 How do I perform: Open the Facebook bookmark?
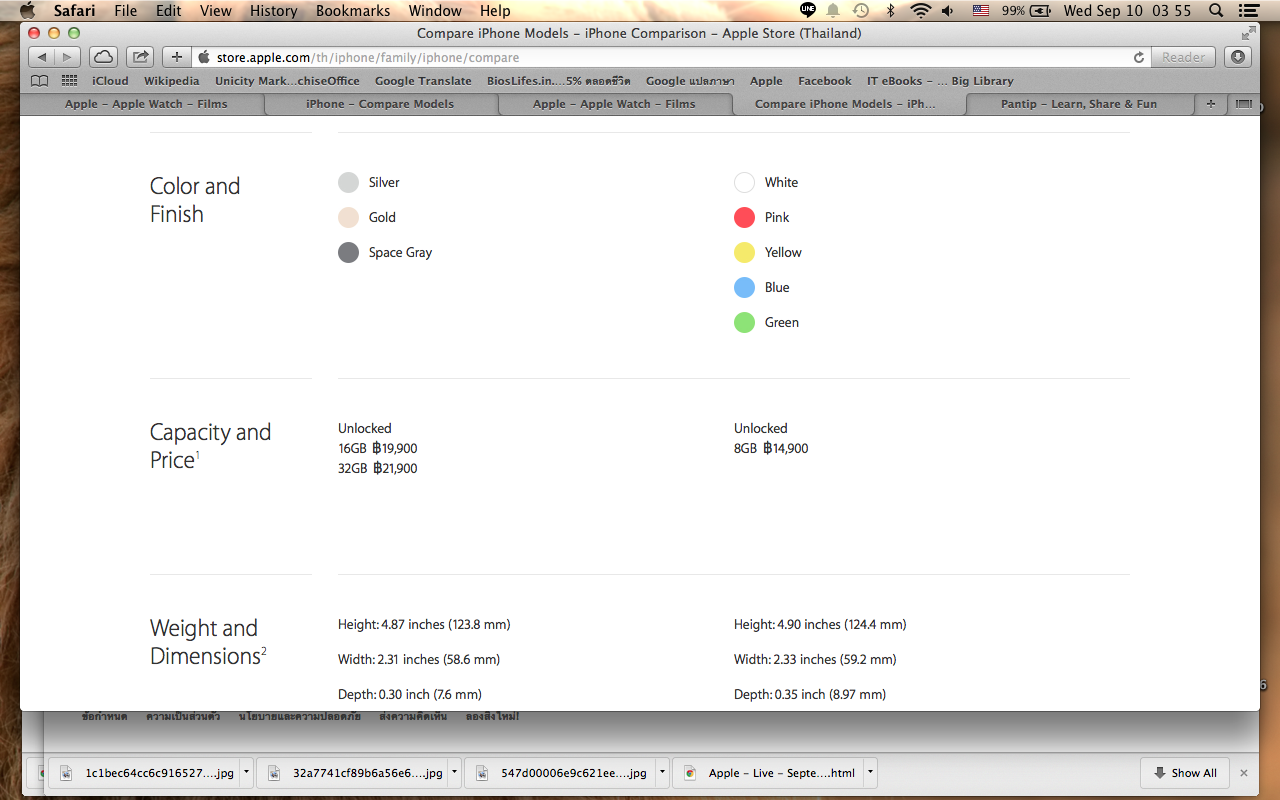(825, 81)
